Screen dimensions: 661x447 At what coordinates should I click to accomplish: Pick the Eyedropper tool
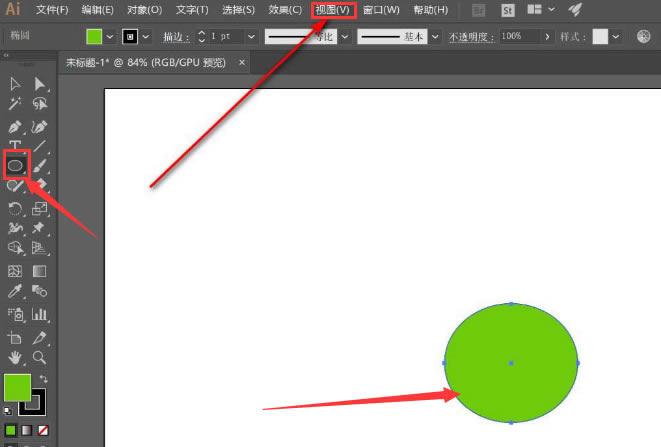(15, 291)
